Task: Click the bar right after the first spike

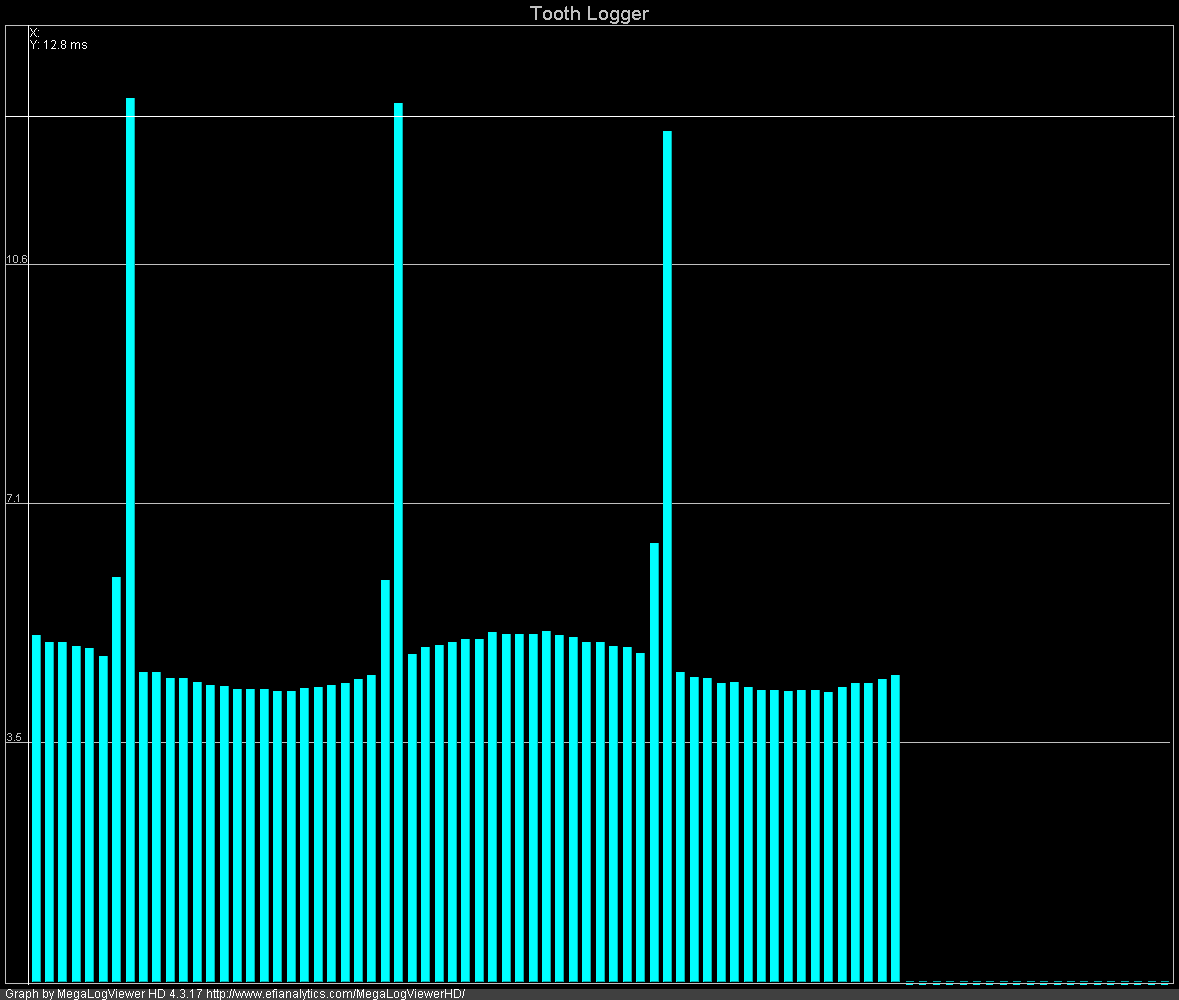Action: point(143,820)
